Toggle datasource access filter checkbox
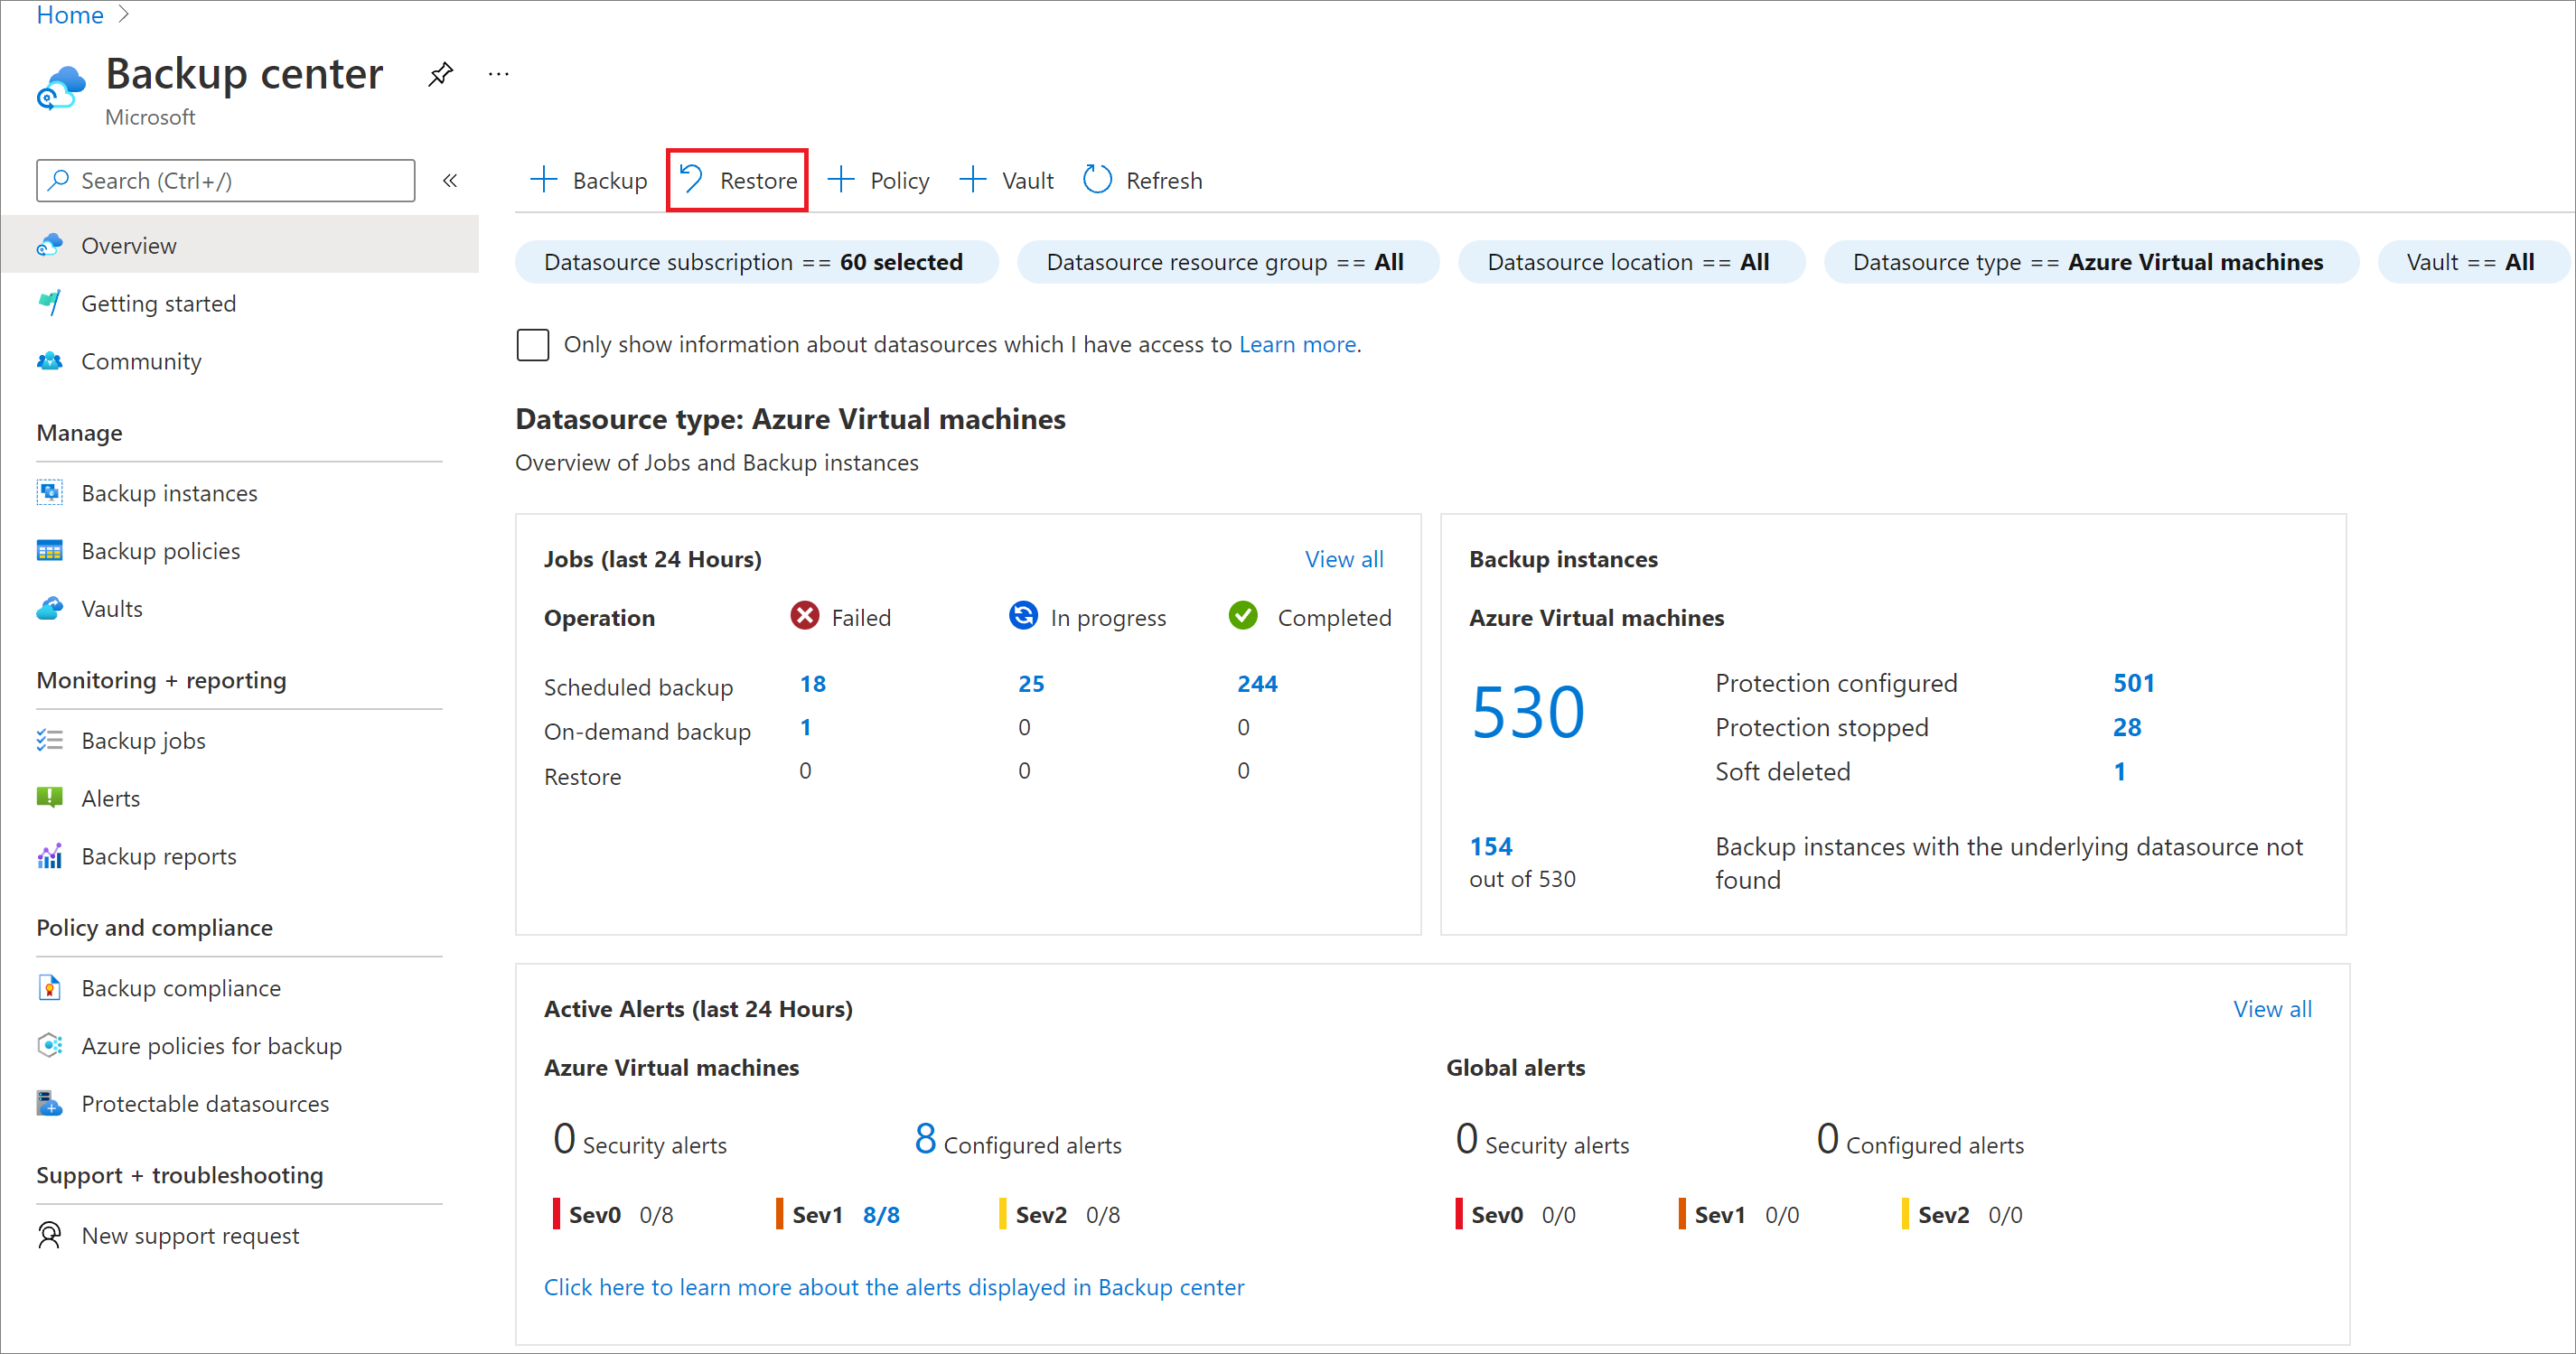Image resolution: width=2576 pixels, height=1354 pixels. click(x=533, y=346)
